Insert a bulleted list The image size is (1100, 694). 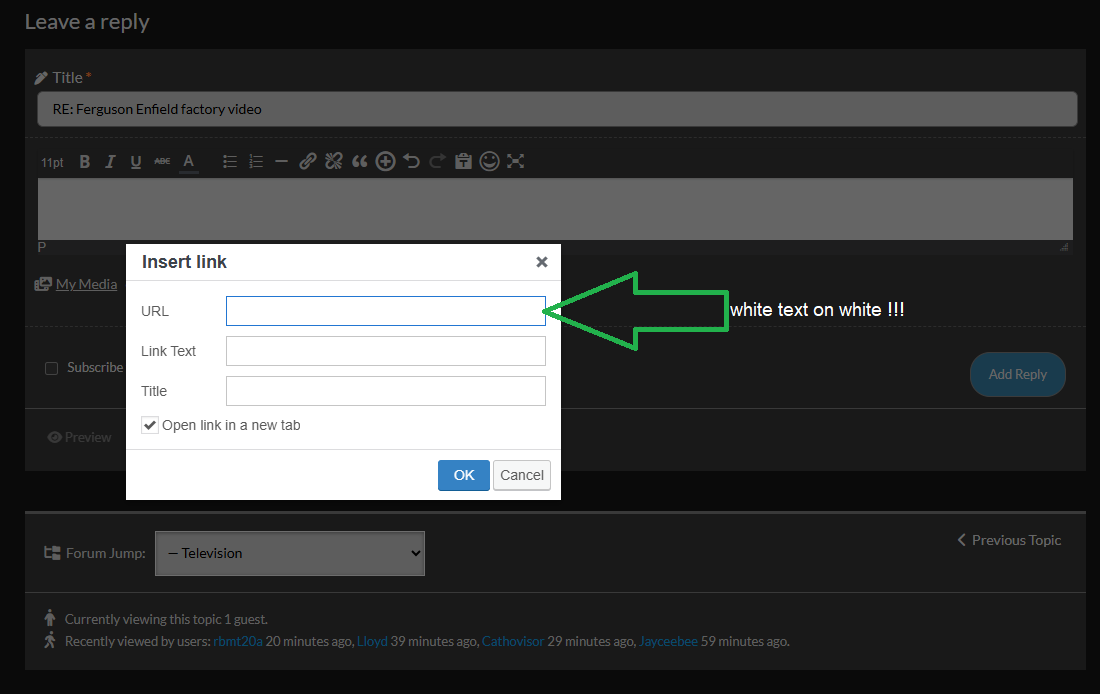click(x=230, y=161)
